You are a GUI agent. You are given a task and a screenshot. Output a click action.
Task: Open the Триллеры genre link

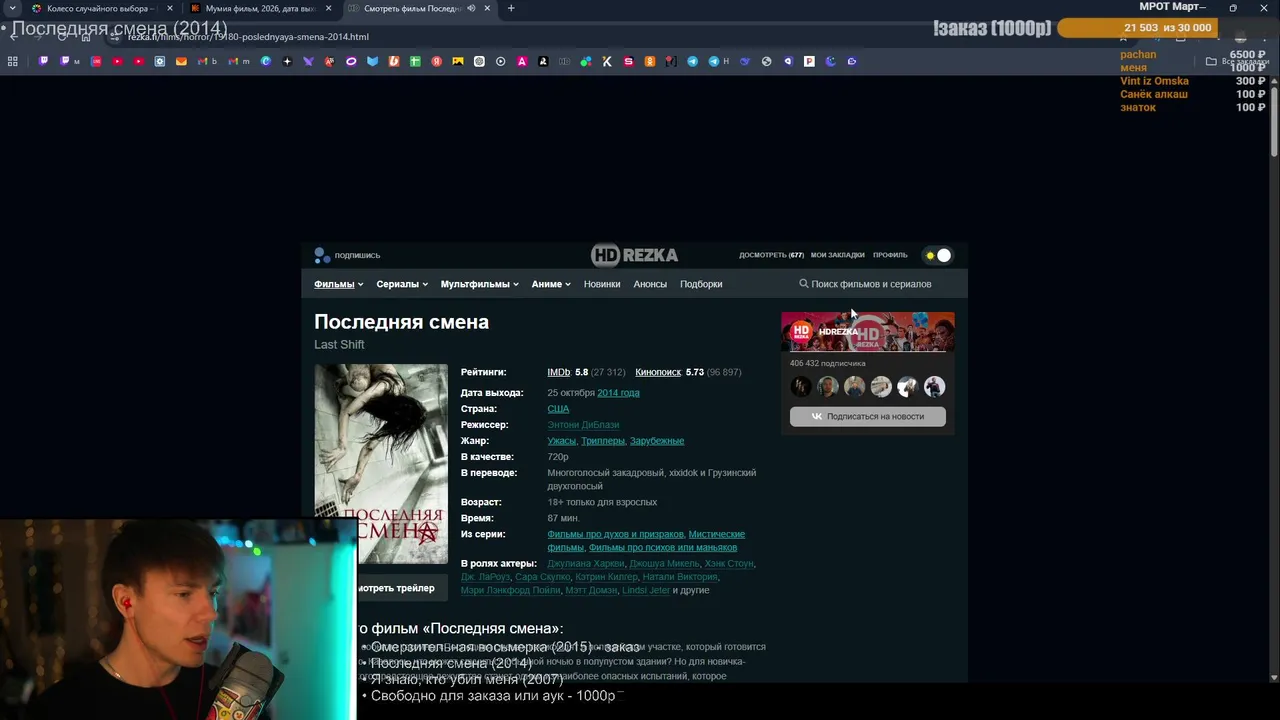(x=602, y=441)
